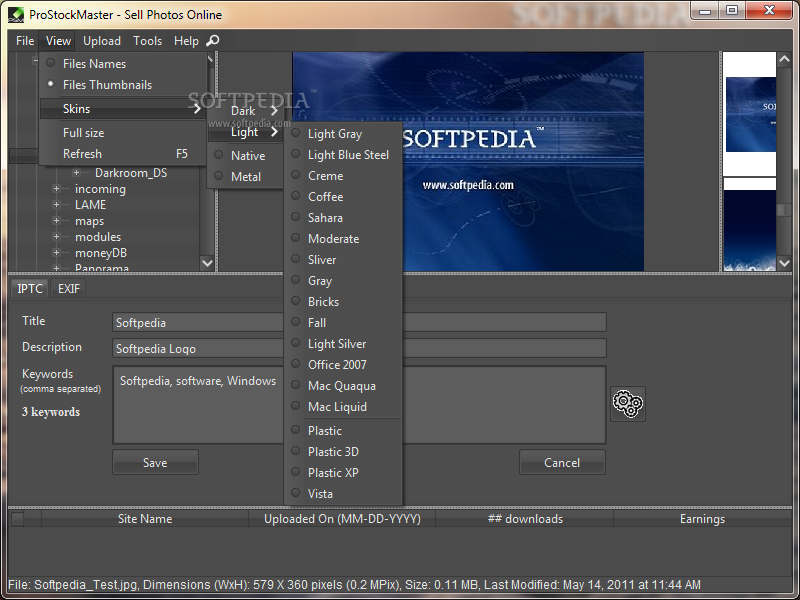Choose the Plastic 3D skin

(343, 452)
